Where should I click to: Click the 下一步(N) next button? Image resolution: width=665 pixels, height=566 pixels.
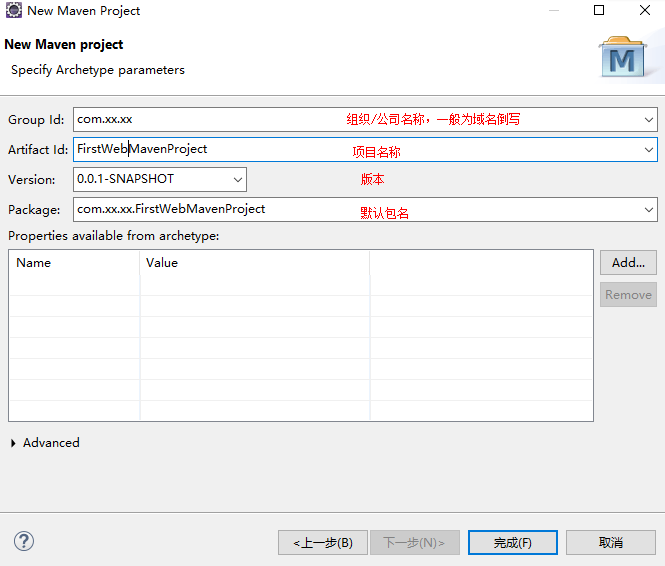pyautogui.click(x=414, y=542)
